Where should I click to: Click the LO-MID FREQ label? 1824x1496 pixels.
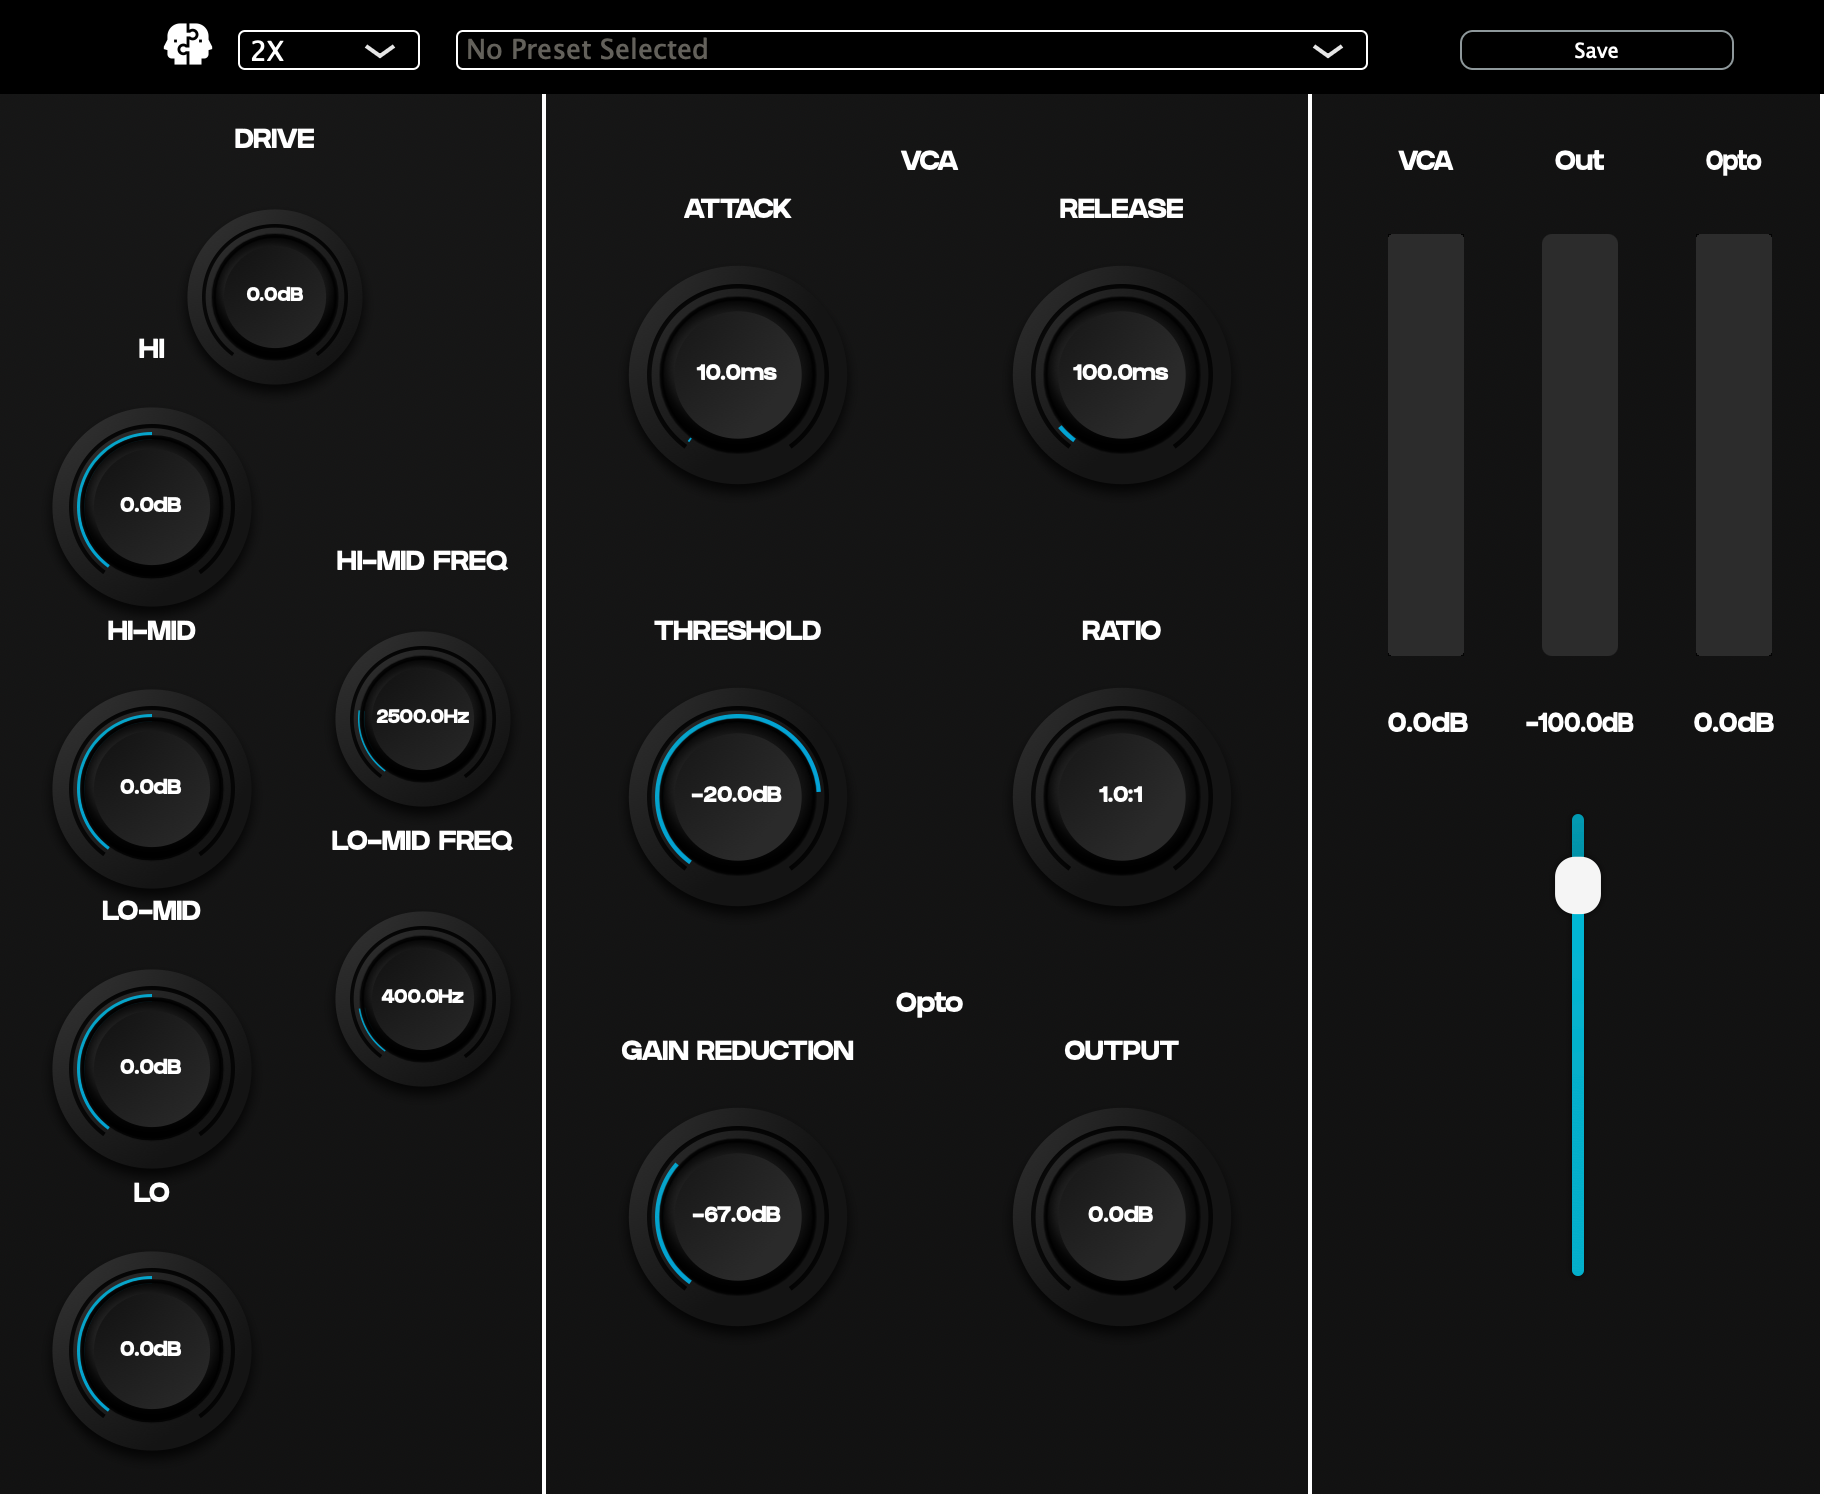click(422, 841)
